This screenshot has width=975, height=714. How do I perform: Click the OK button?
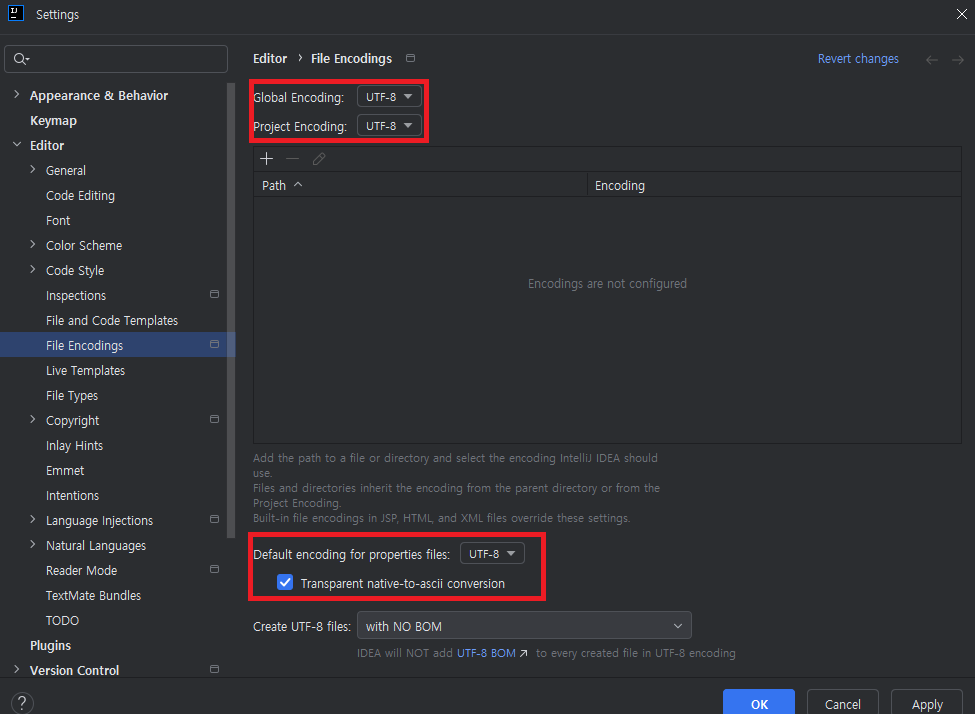tap(759, 703)
